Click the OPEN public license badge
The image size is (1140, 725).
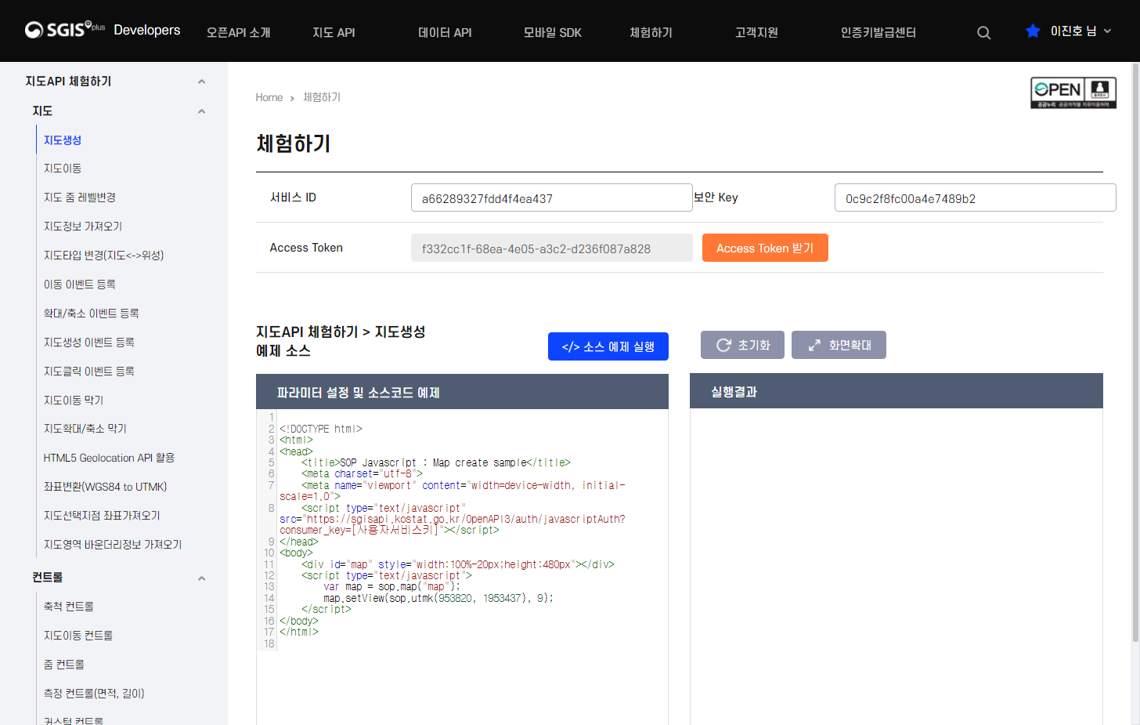coord(1073,92)
